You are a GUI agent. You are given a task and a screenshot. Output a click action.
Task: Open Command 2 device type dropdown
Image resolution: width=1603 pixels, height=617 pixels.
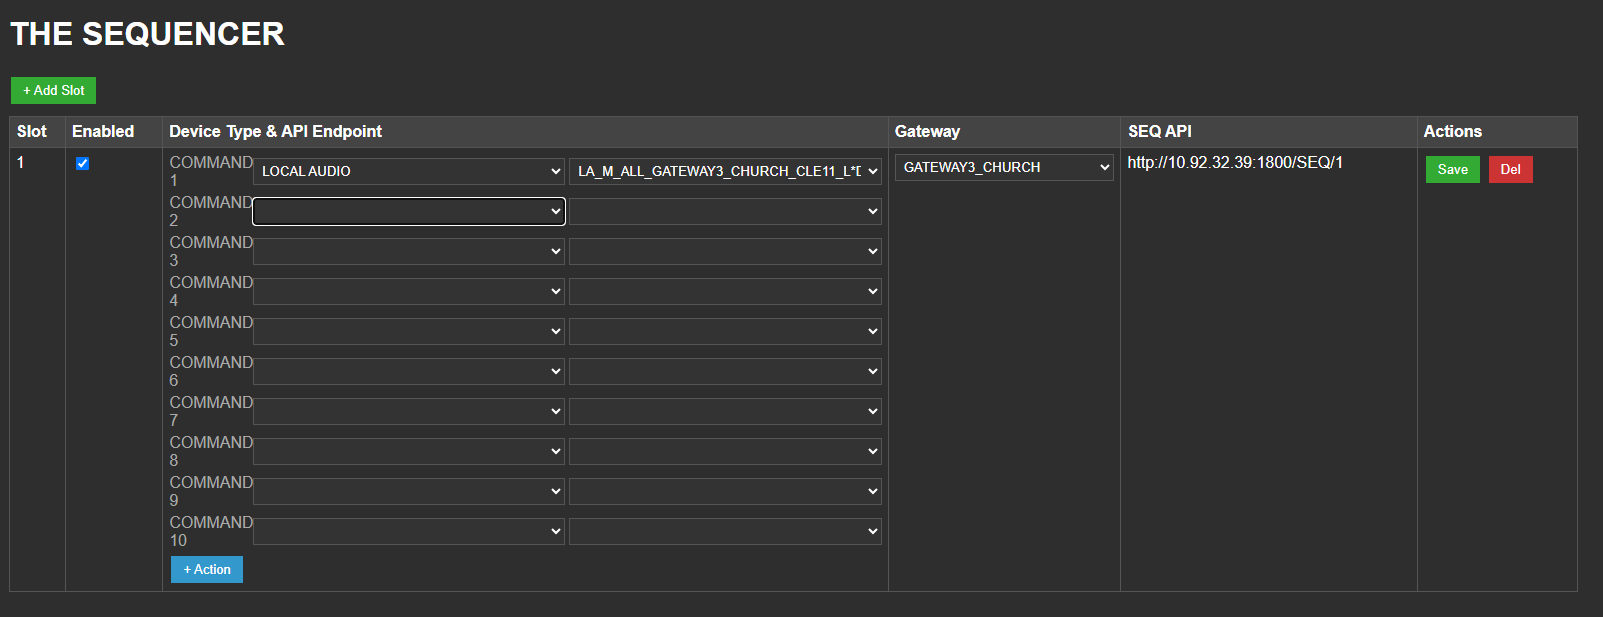pos(408,211)
